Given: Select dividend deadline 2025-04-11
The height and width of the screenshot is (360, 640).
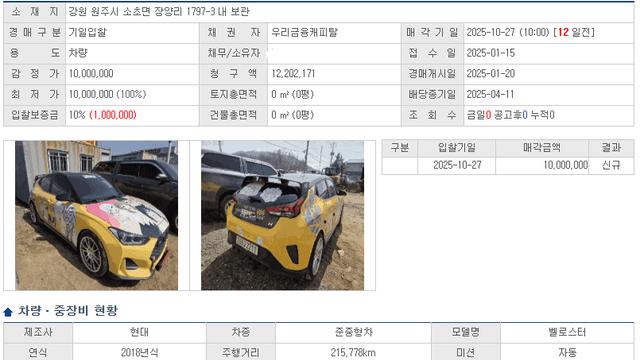Looking at the screenshot, I should pos(490,94).
